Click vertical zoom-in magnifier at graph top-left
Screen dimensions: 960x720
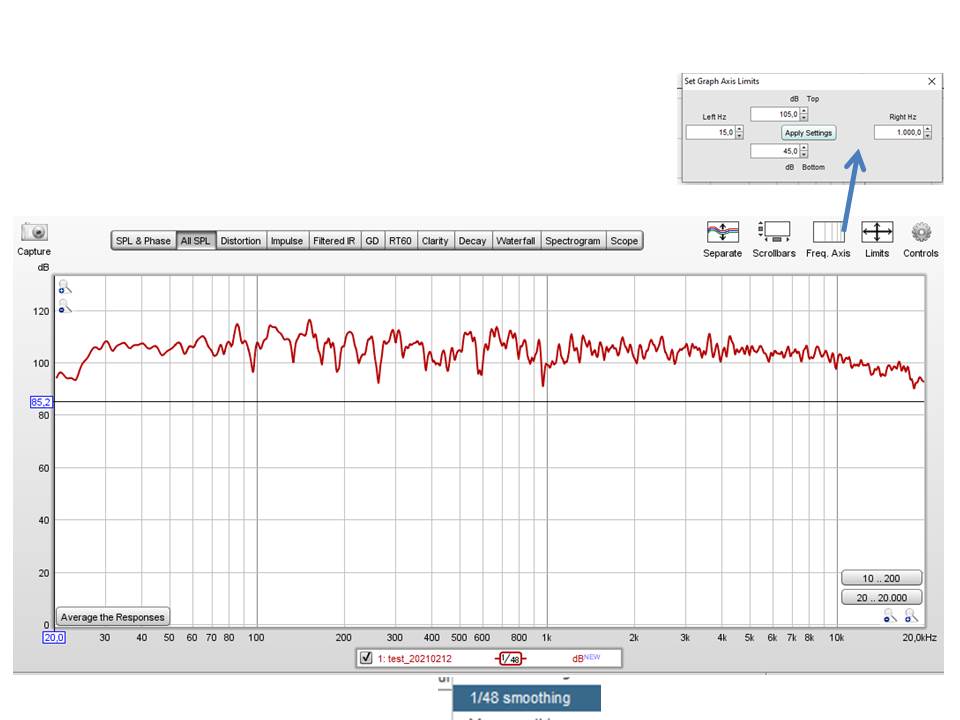65,288
